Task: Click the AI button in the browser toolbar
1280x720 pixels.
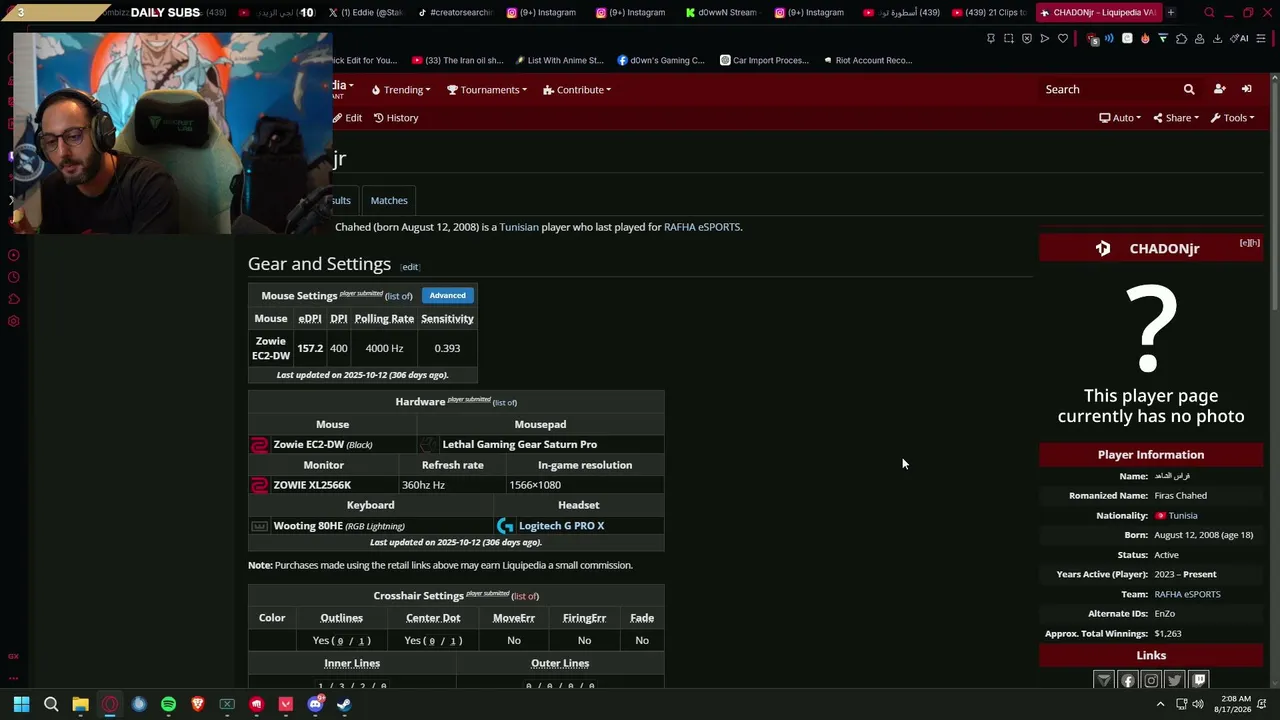Action: pyautogui.click(x=1240, y=39)
